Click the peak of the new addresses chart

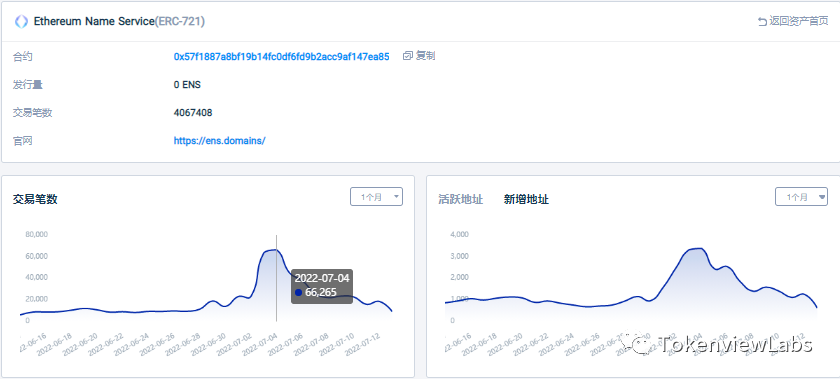696,248
